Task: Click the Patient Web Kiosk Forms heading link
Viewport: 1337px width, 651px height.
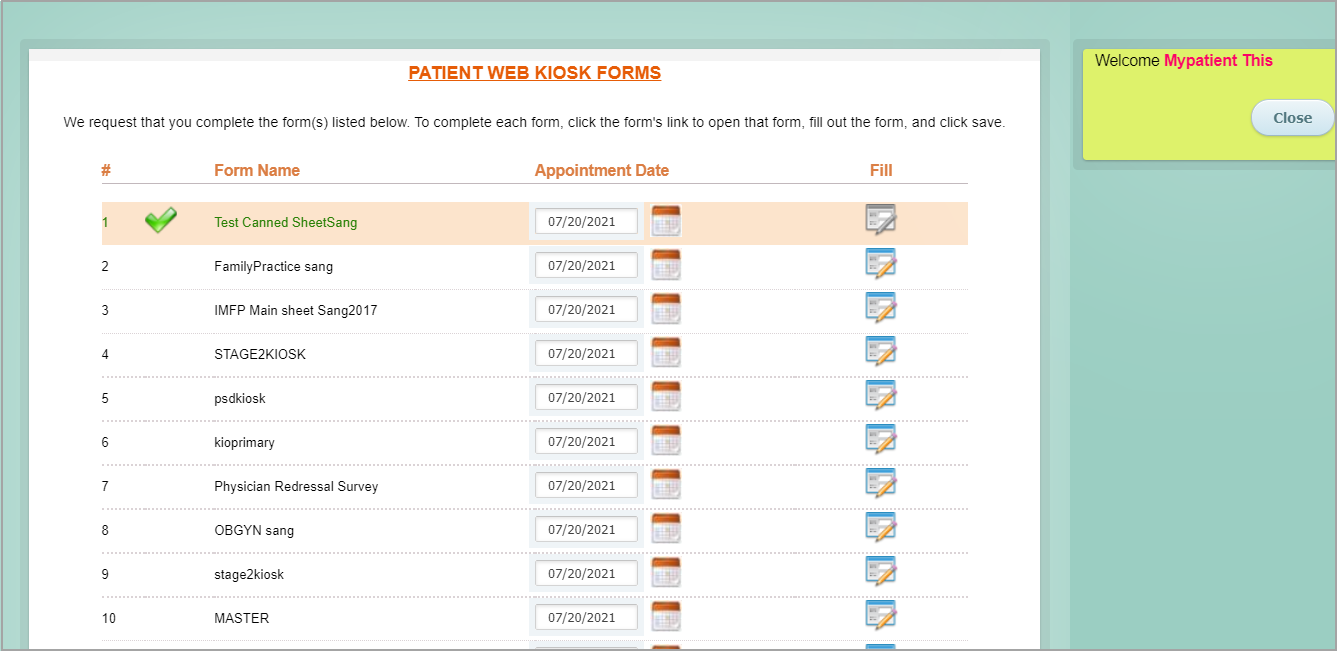Action: tap(534, 73)
